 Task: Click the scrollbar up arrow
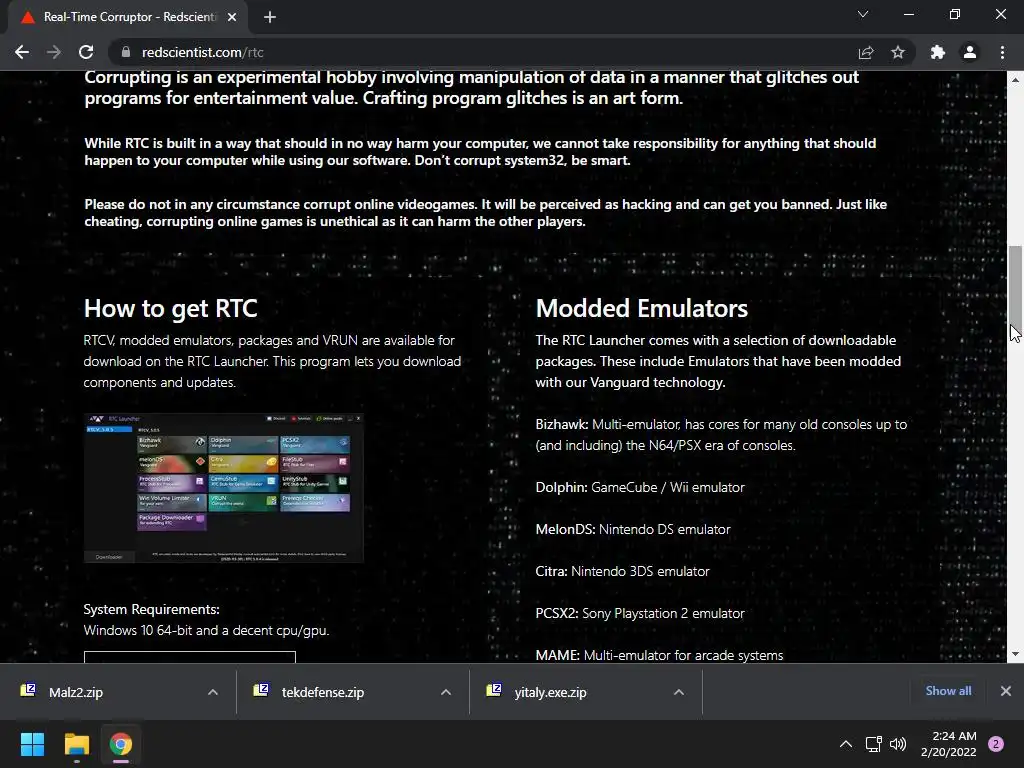[1015, 80]
